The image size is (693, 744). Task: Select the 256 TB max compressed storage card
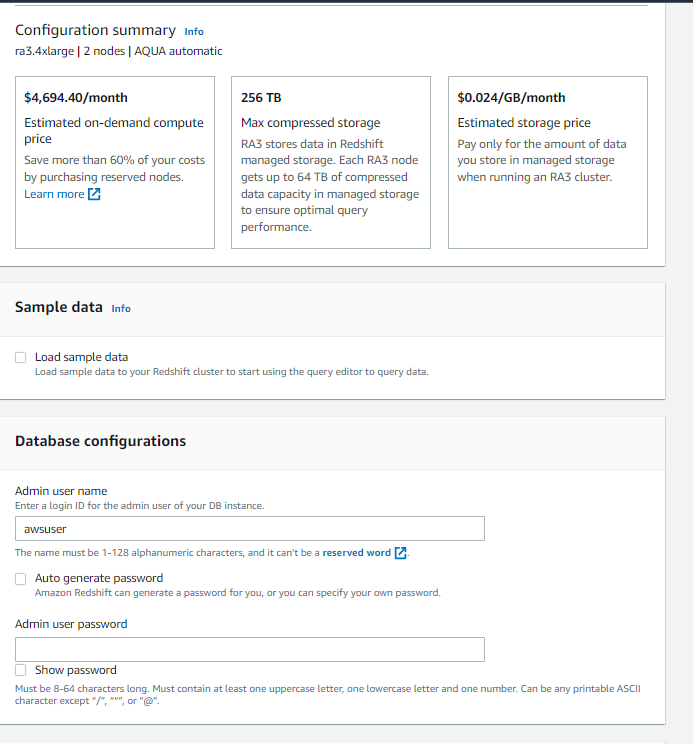(331, 162)
